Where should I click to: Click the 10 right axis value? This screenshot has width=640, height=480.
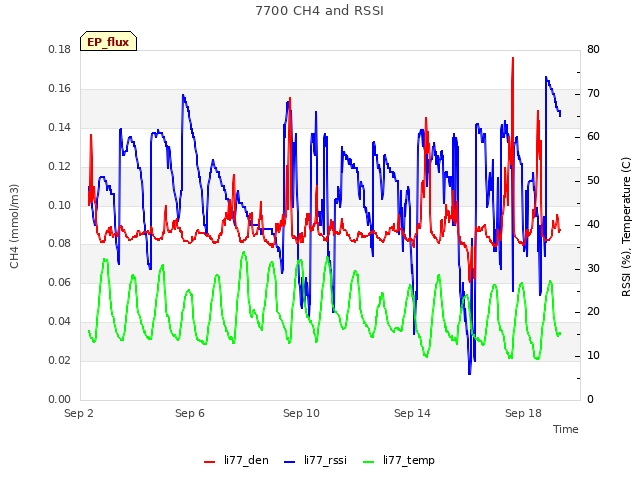tap(593, 356)
